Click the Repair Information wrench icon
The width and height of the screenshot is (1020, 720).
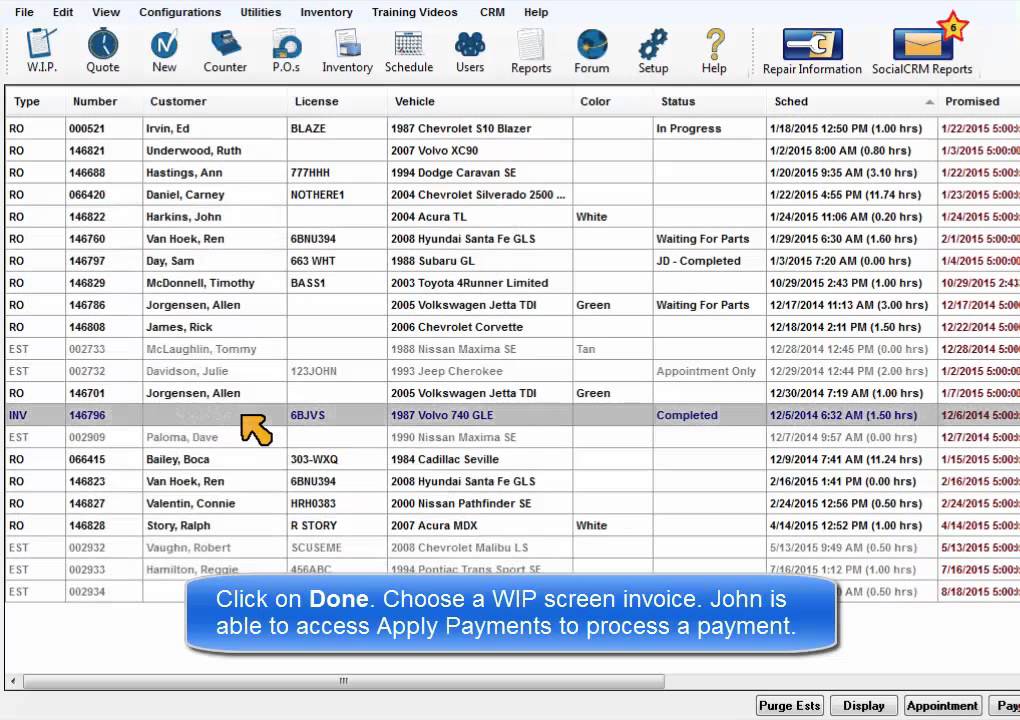(812, 51)
